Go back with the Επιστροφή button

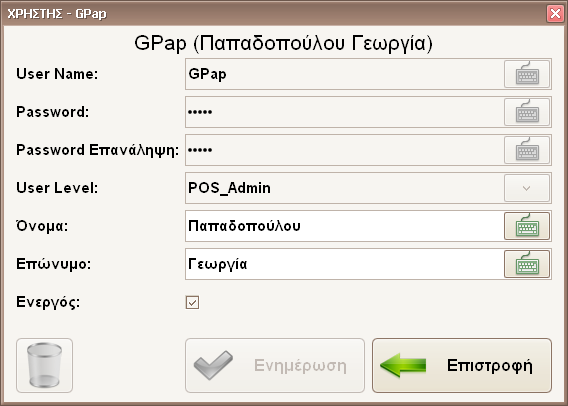(x=462, y=365)
